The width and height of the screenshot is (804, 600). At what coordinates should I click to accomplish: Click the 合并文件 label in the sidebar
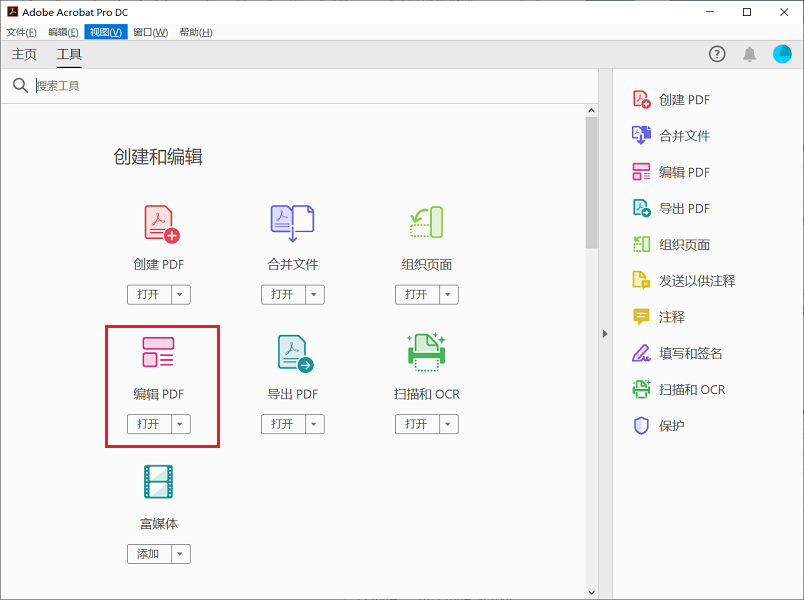click(x=684, y=136)
